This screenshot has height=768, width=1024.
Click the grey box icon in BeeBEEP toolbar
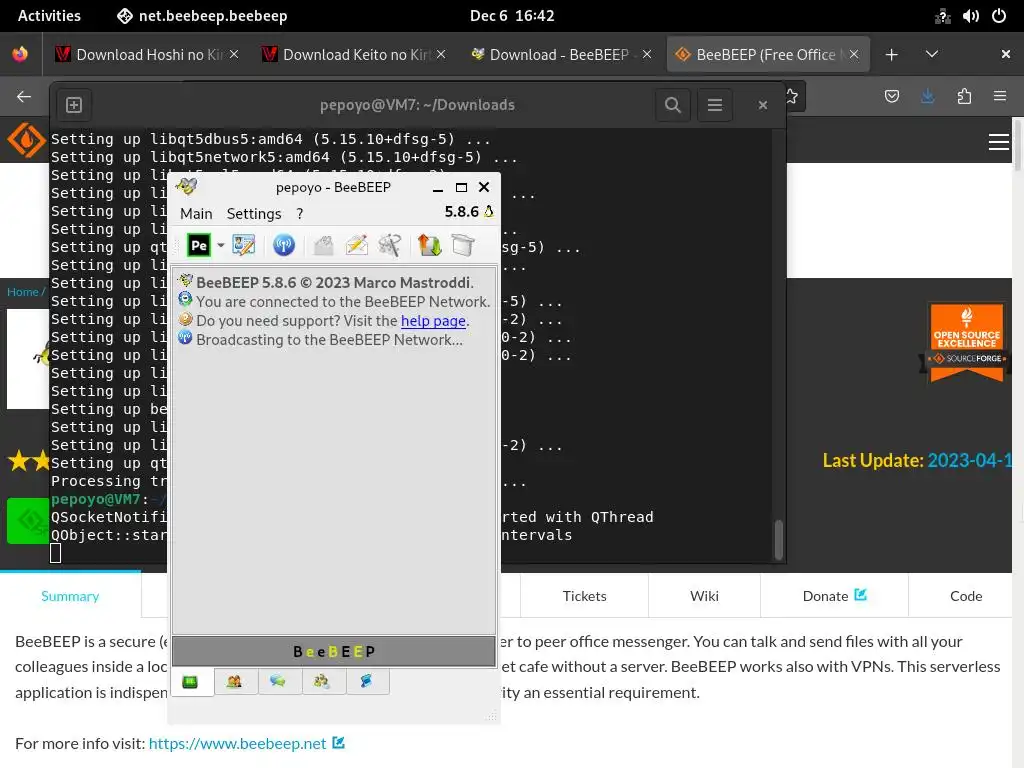tap(462, 246)
